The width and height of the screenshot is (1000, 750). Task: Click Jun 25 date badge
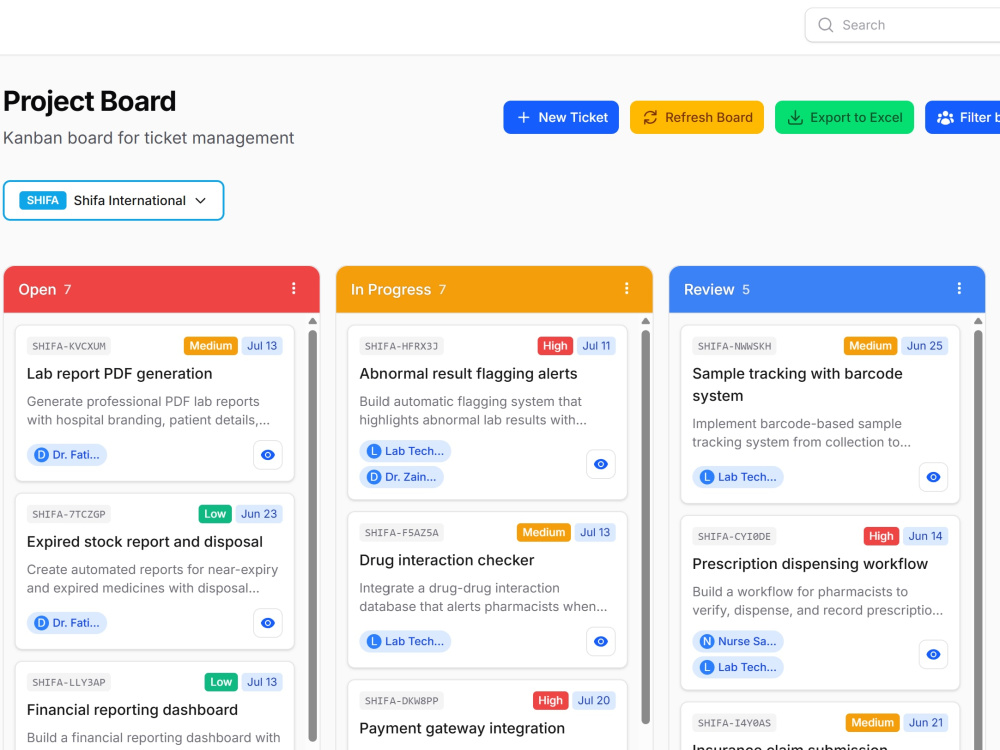925,346
